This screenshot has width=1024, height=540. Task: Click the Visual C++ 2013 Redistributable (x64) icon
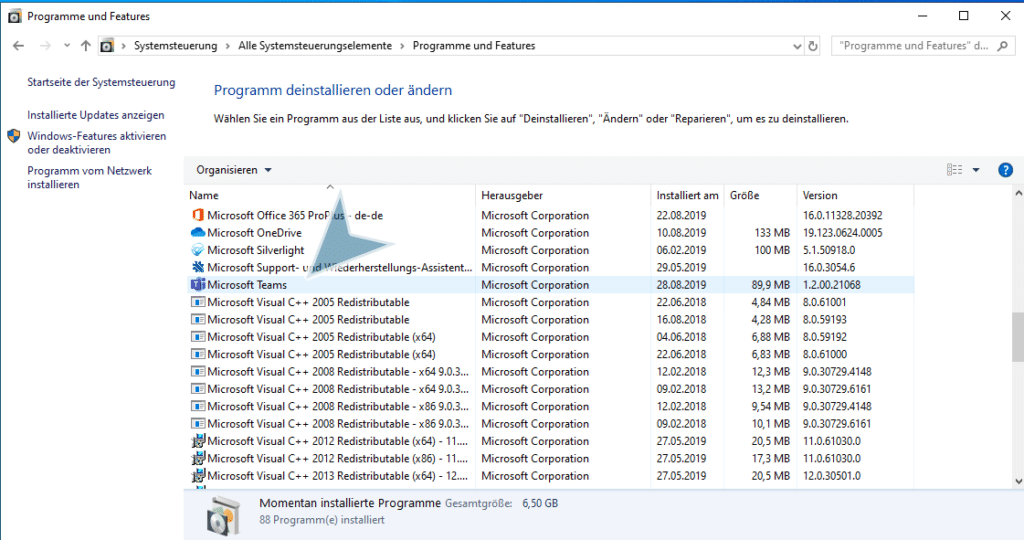pyautogui.click(x=198, y=475)
